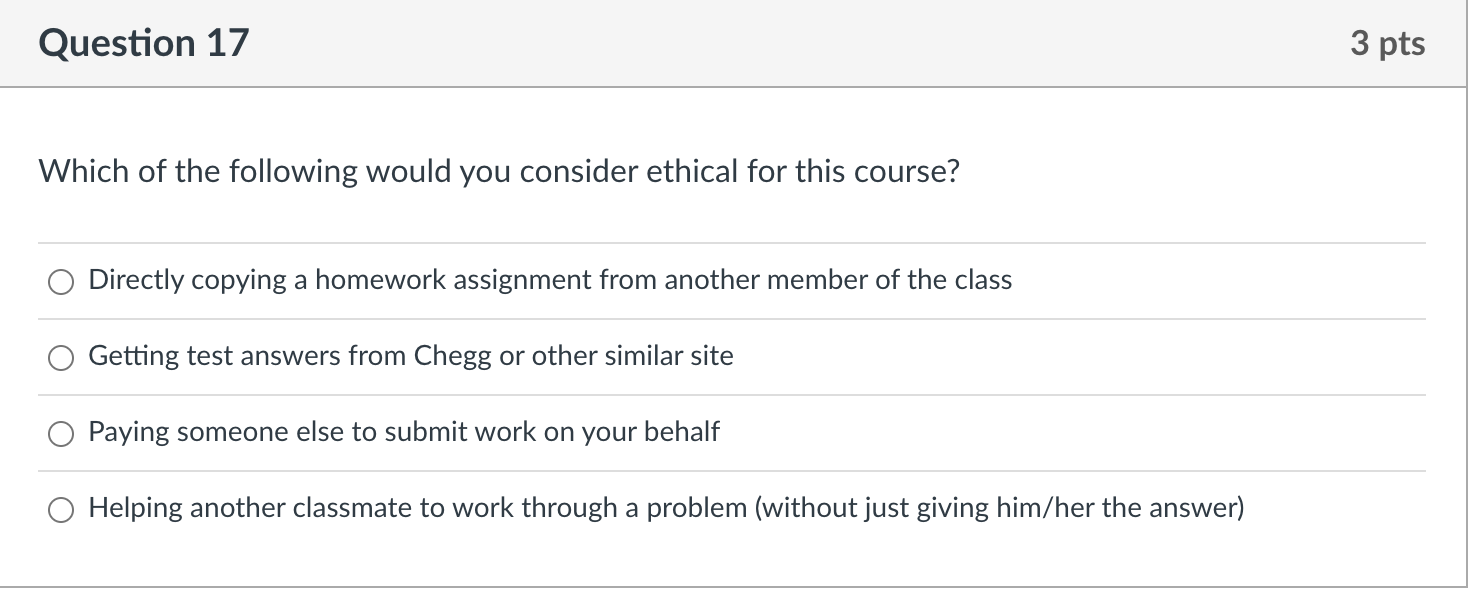Click the "Helping another classmate" answer text

[x=666, y=508]
